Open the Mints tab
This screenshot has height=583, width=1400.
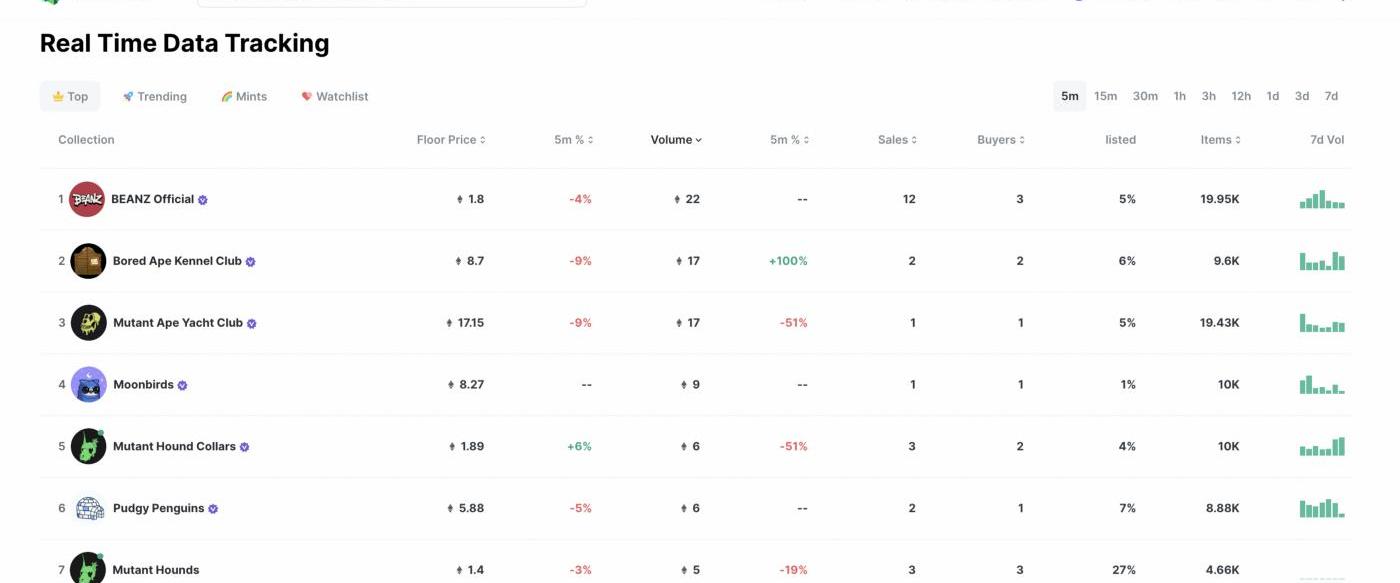[x=244, y=97]
